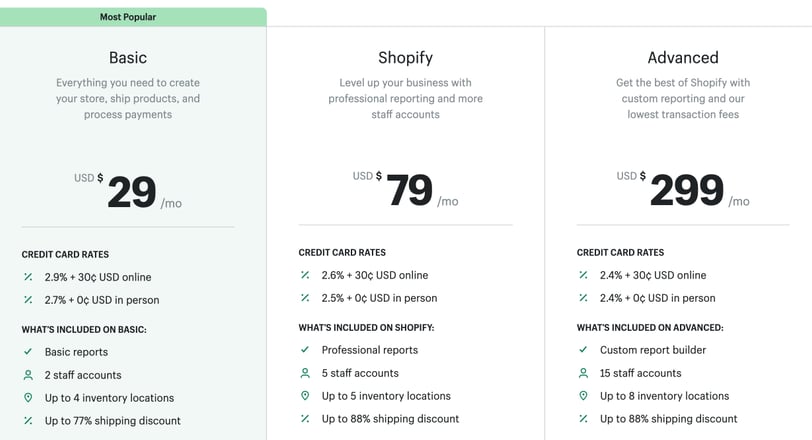Click the checkmark icon beside Basic reports

click(x=28, y=351)
